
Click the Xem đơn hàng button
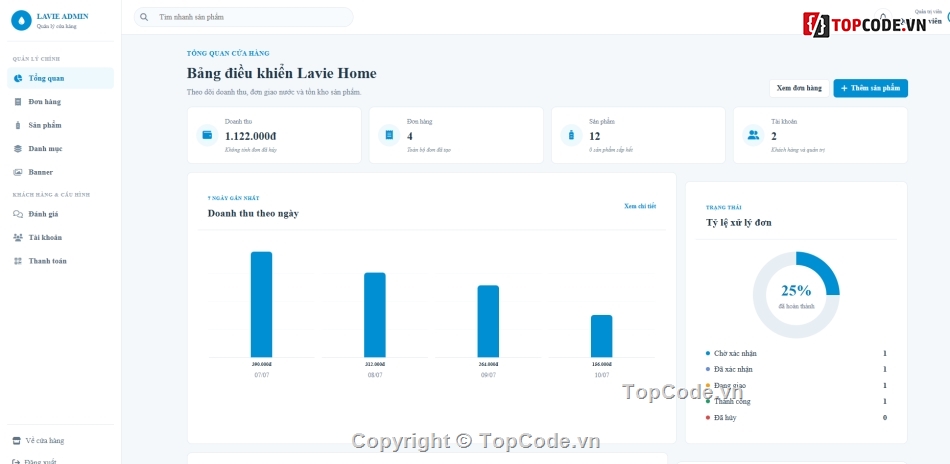(799, 88)
